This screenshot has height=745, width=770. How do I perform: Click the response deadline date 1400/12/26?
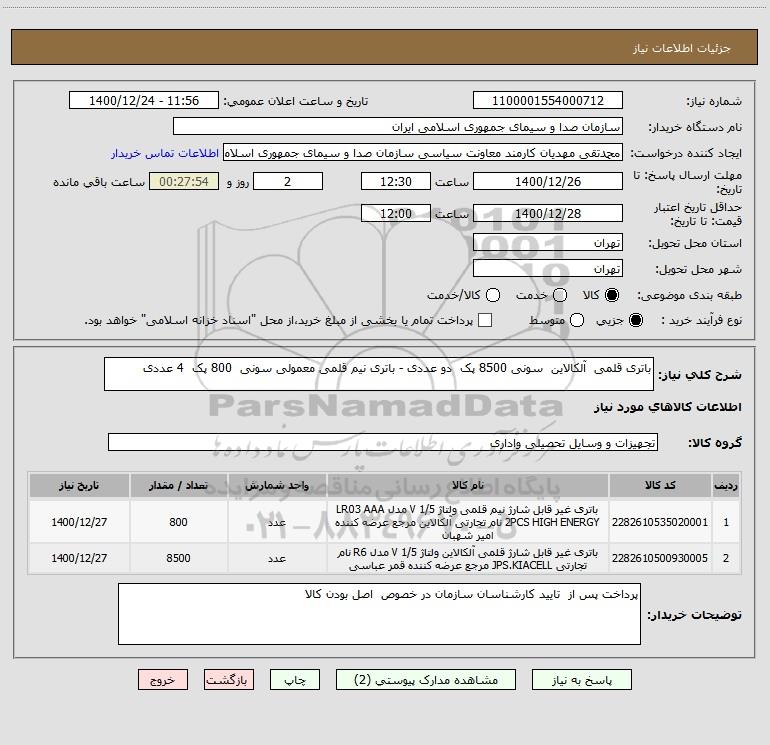(548, 181)
